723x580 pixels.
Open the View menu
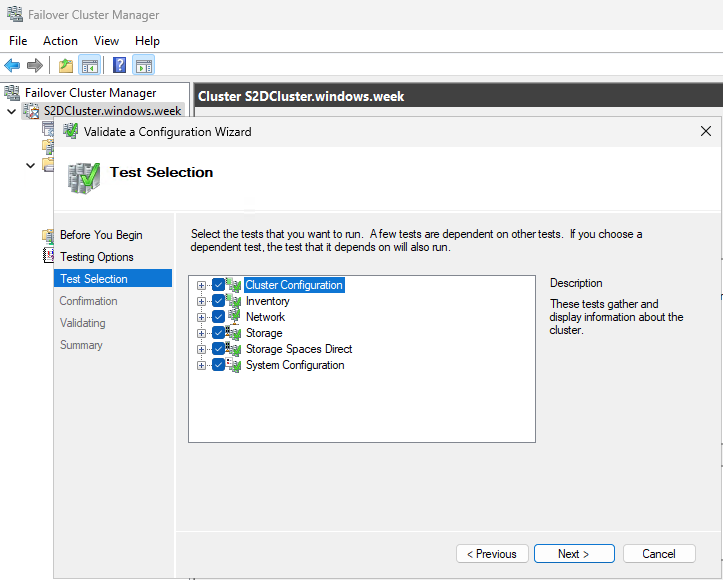pyautogui.click(x=107, y=41)
